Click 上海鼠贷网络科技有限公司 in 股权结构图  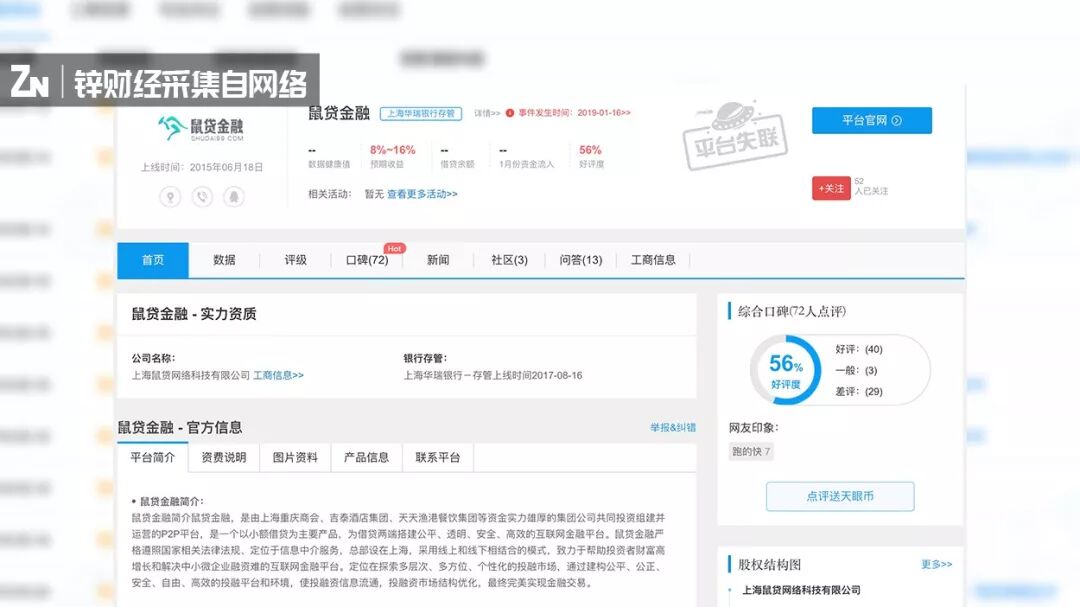point(801,590)
